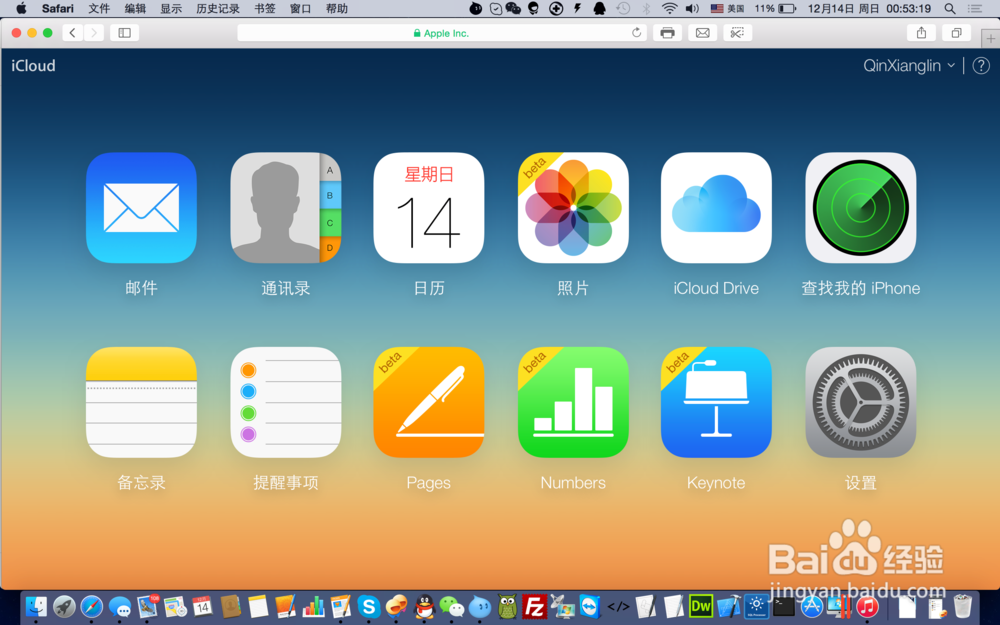Open the 历史记录 history menu
Image resolution: width=1000 pixels, height=625 pixels.
(215, 9)
